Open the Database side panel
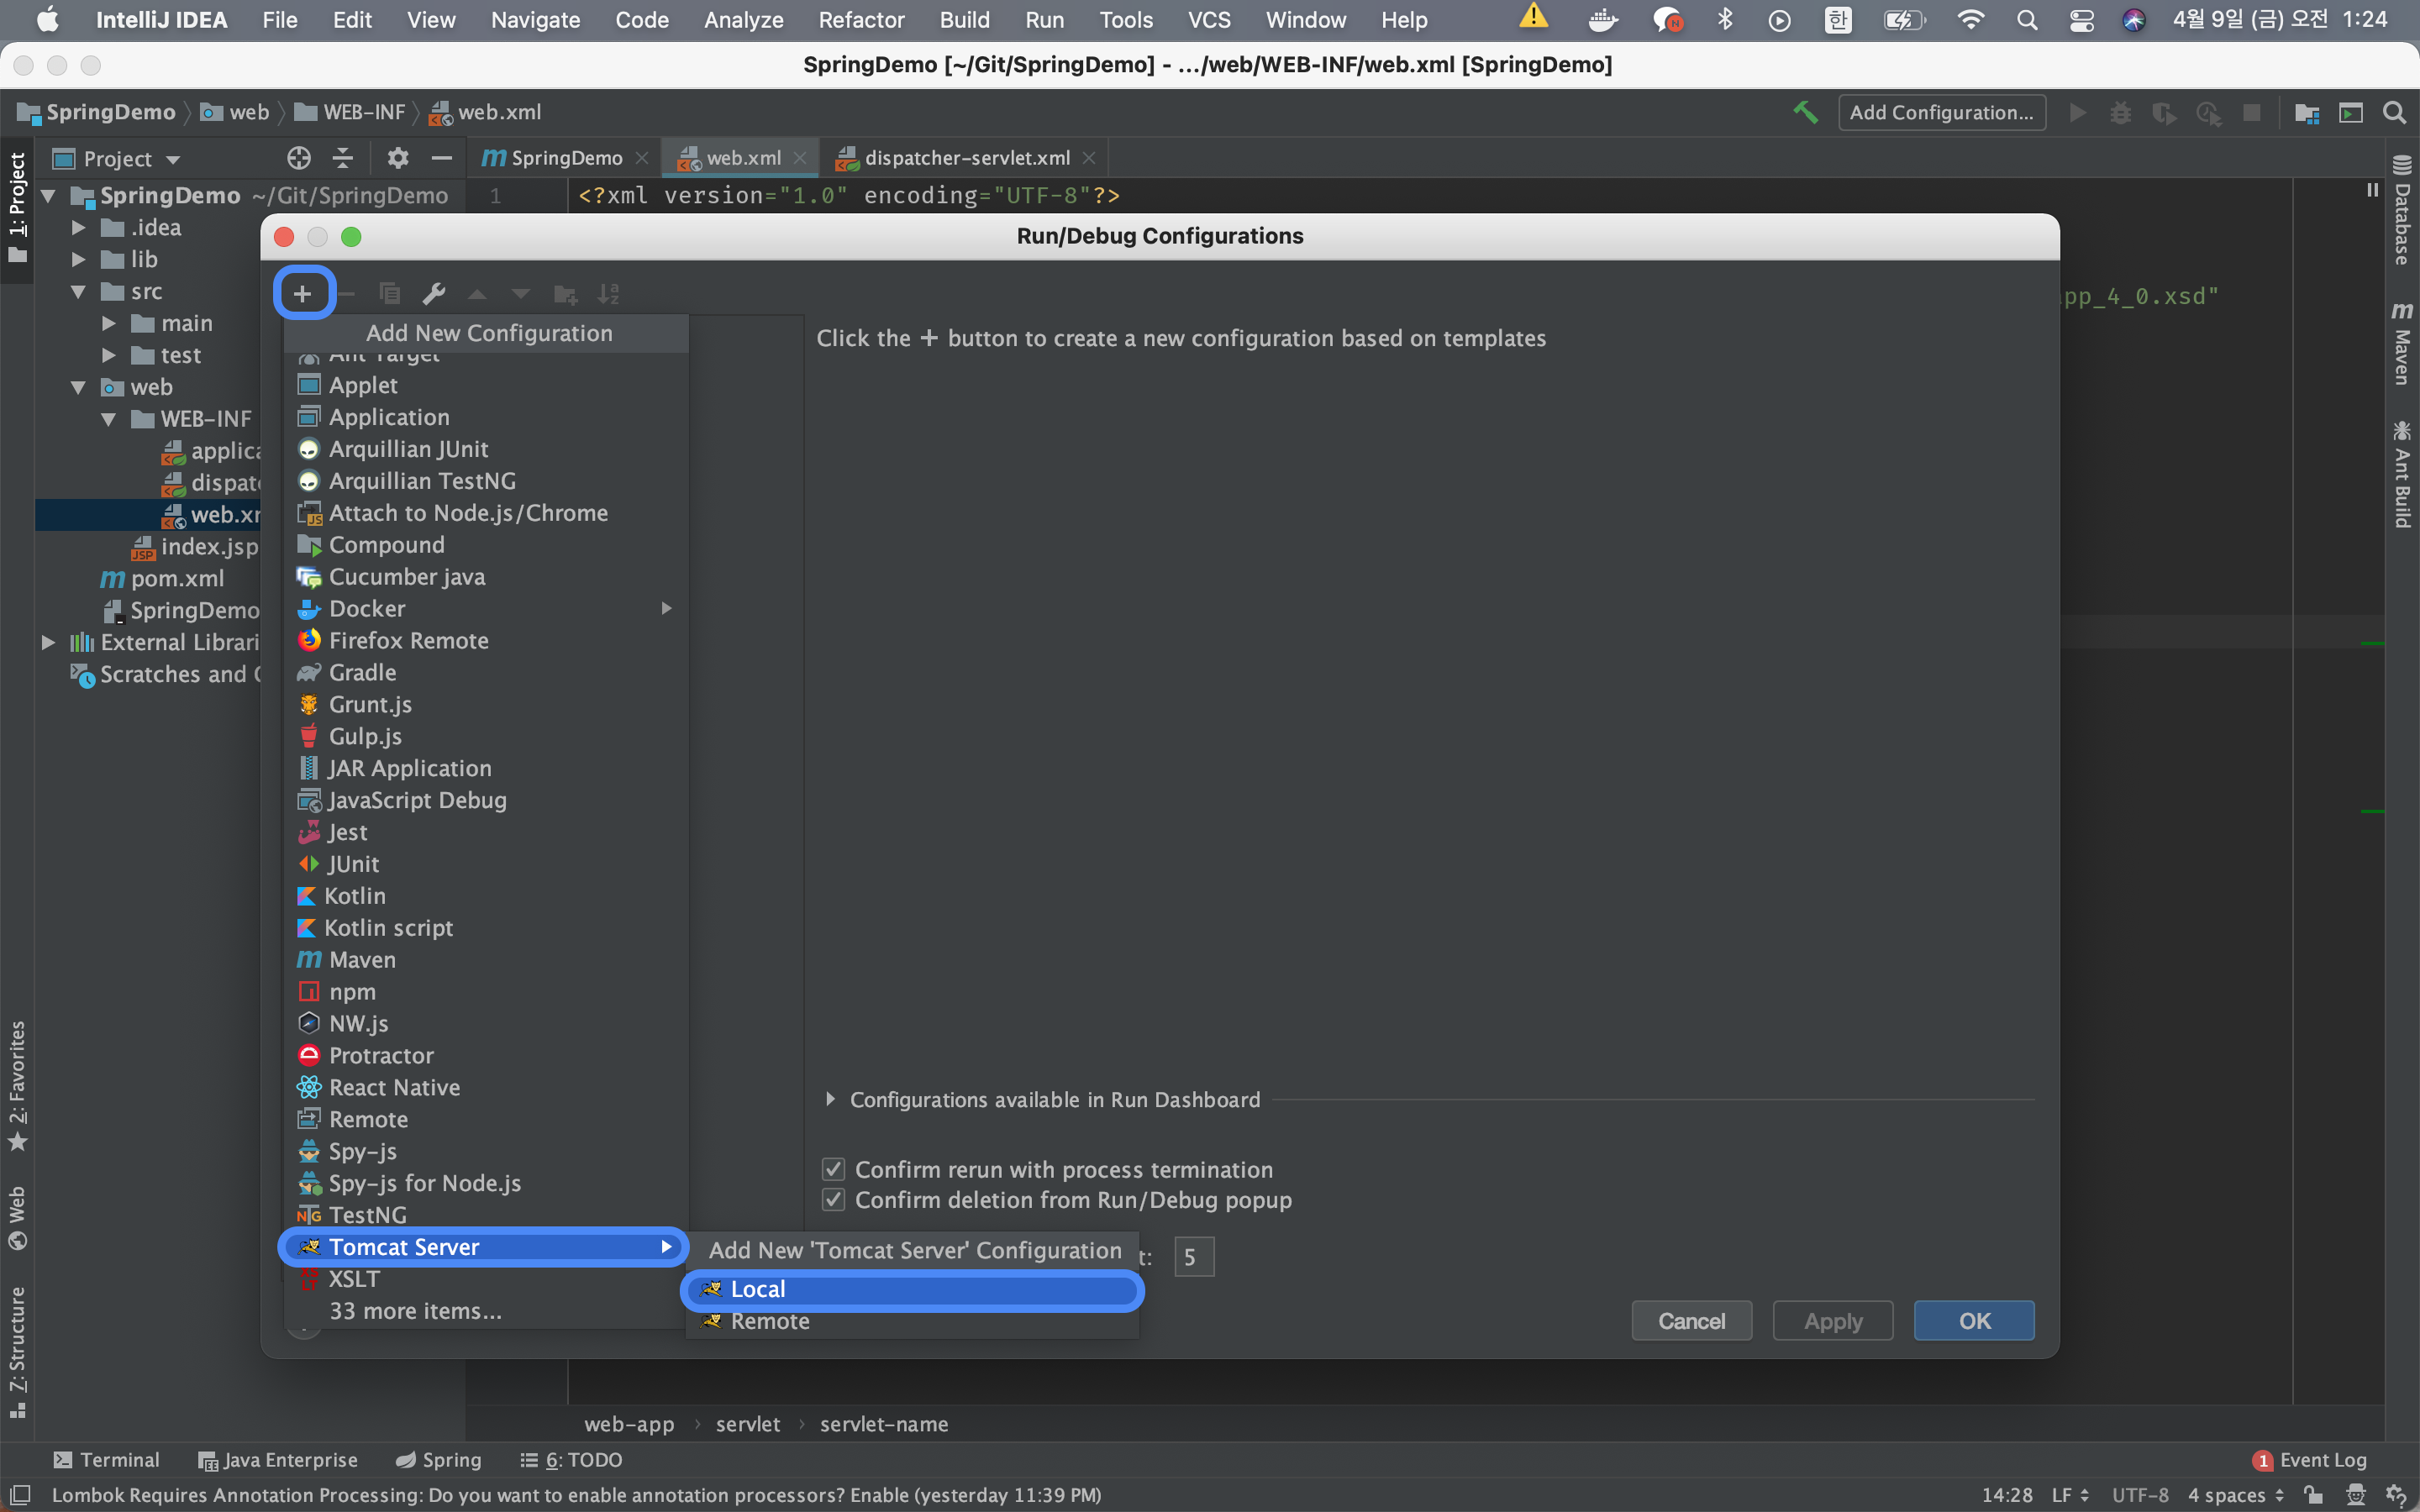2420x1512 pixels. tap(2402, 210)
